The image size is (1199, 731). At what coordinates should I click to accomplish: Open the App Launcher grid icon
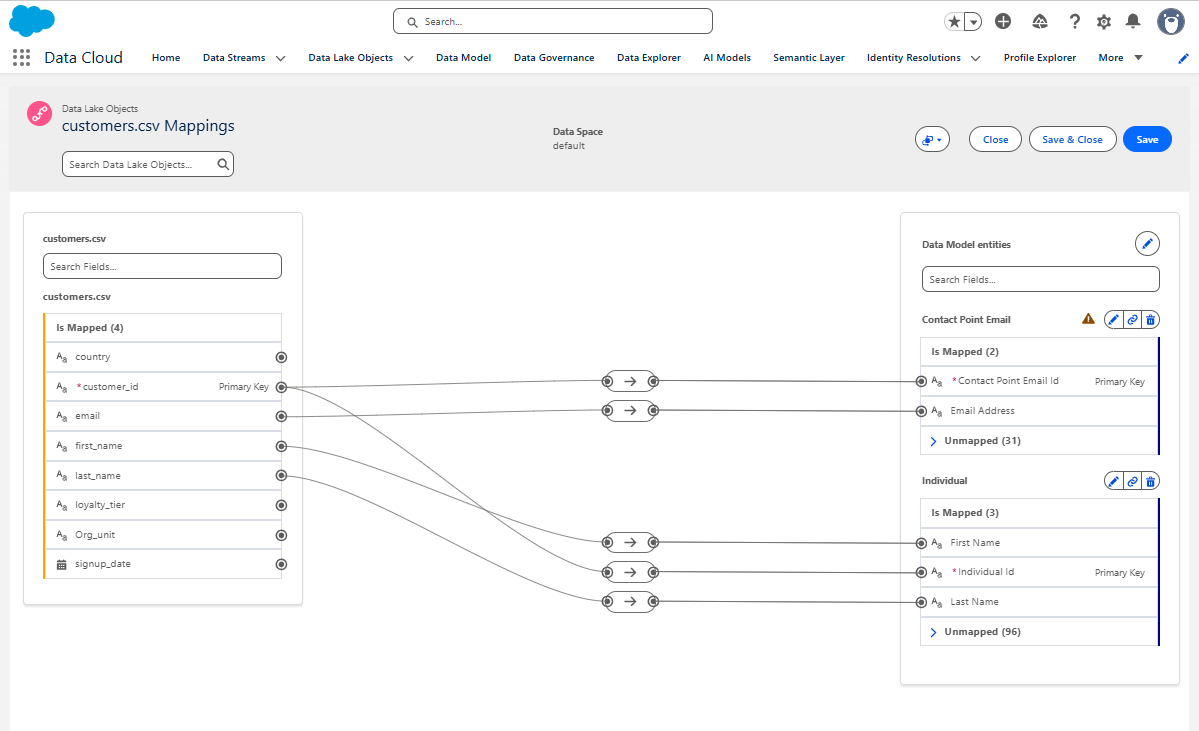[x=21, y=57]
